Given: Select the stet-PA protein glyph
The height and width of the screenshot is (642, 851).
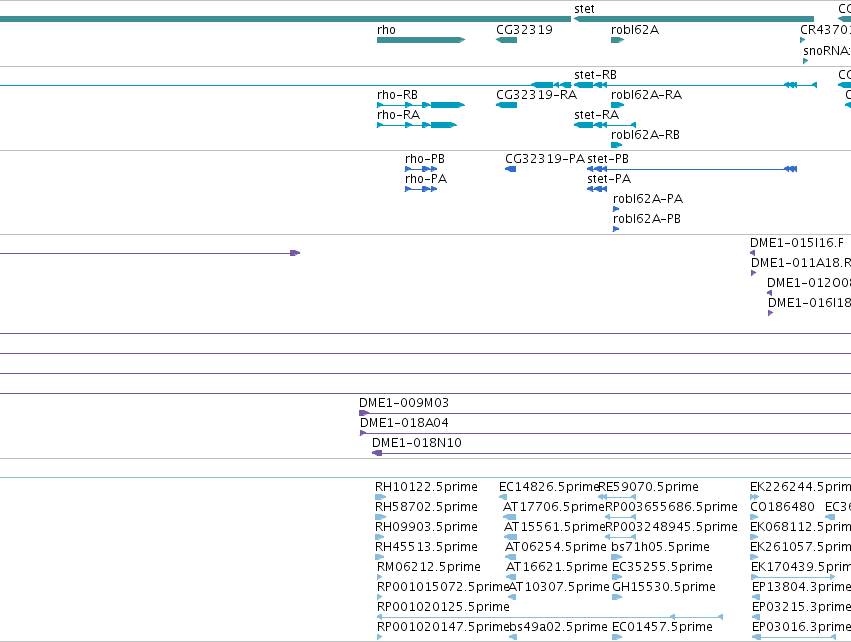Looking at the screenshot, I should (x=597, y=189).
